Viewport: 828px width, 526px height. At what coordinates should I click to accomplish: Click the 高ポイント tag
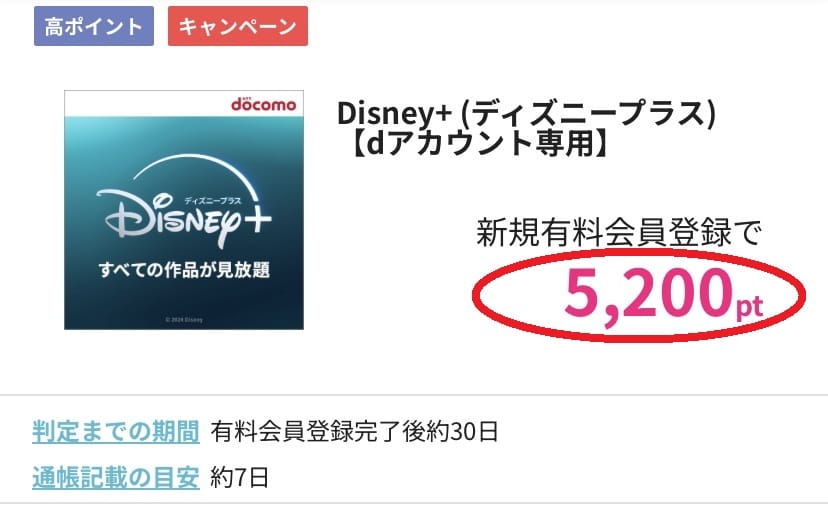(x=94, y=26)
